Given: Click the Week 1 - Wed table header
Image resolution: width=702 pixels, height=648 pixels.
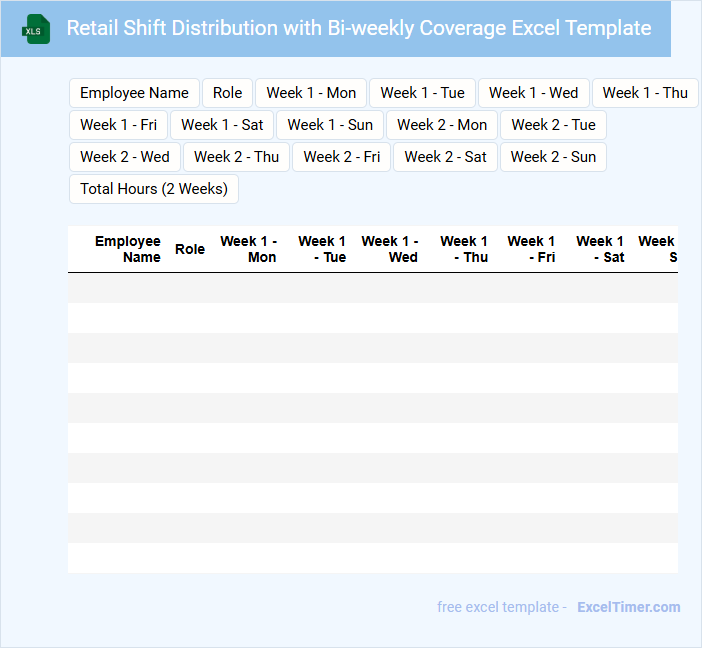Looking at the screenshot, I should 390,249.
